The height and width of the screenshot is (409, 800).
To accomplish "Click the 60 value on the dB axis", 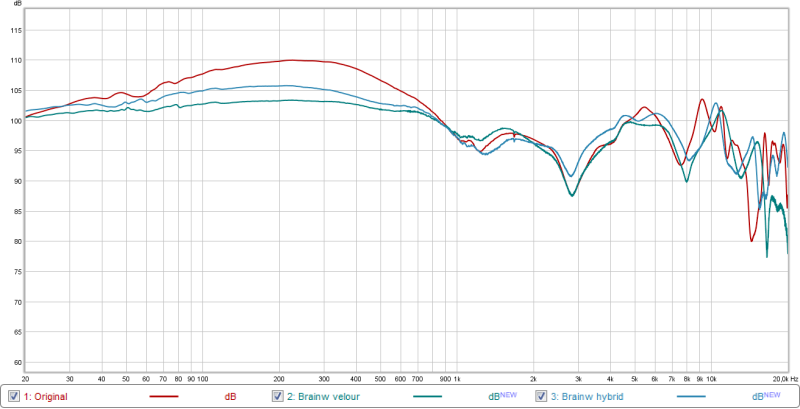I will point(14,362).
